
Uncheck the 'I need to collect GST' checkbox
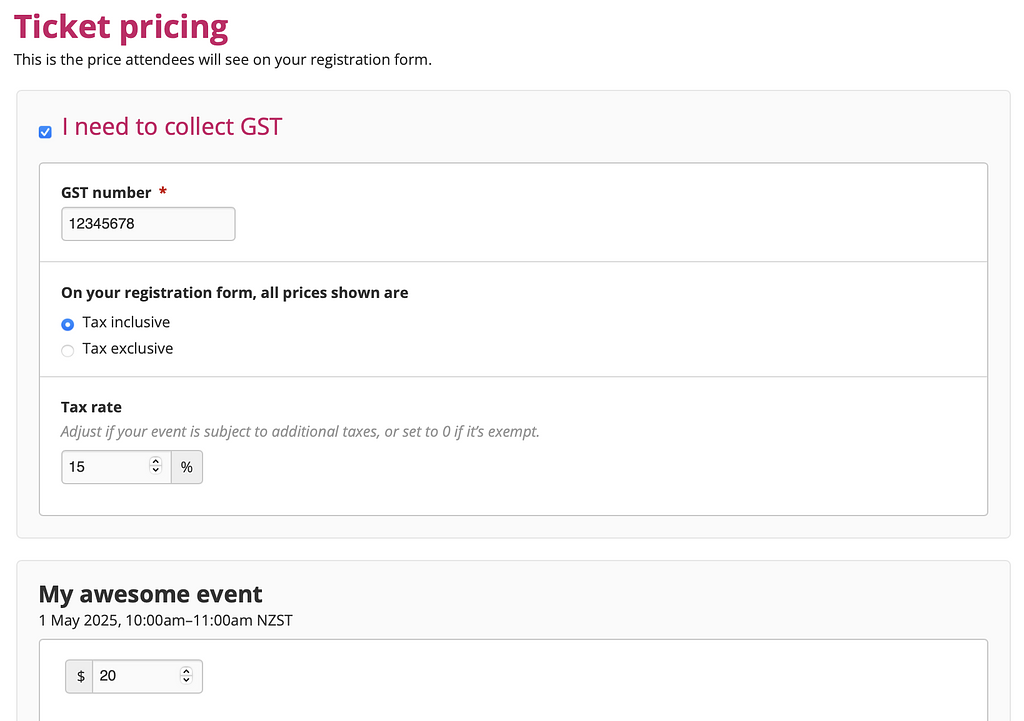click(45, 132)
